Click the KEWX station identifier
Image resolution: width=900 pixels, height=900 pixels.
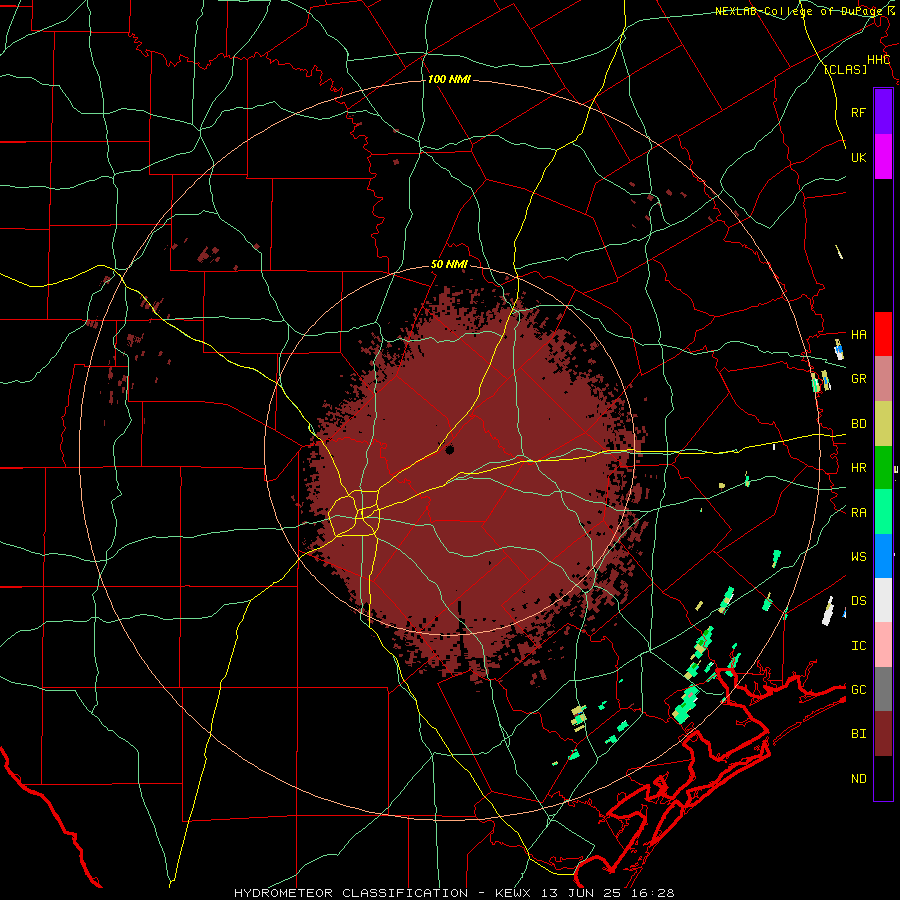click(x=514, y=893)
